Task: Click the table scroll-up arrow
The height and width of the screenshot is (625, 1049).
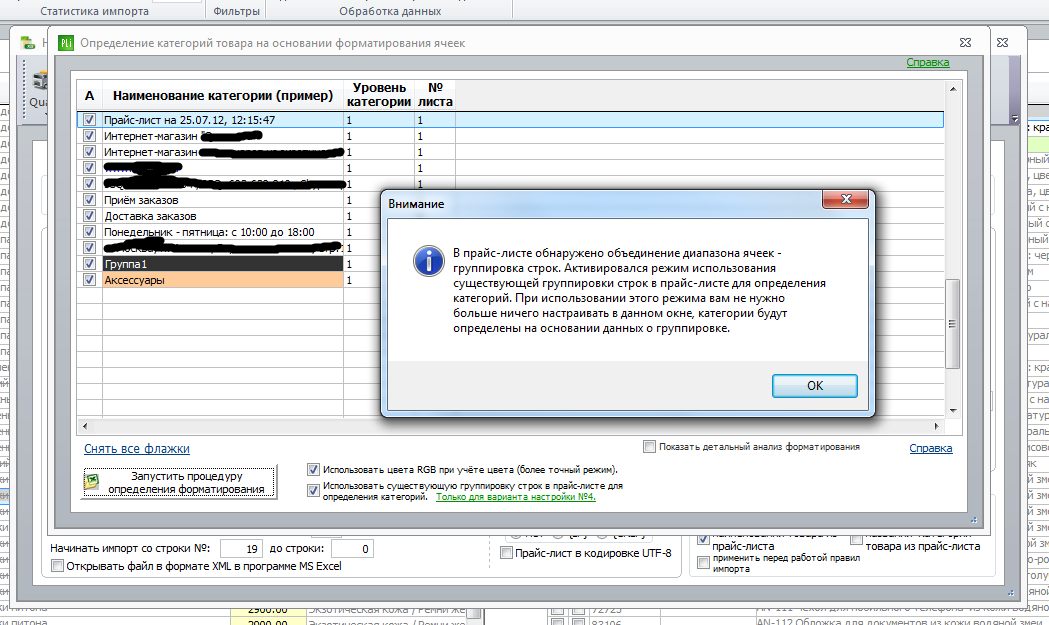Action: click(x=953, y=89)
